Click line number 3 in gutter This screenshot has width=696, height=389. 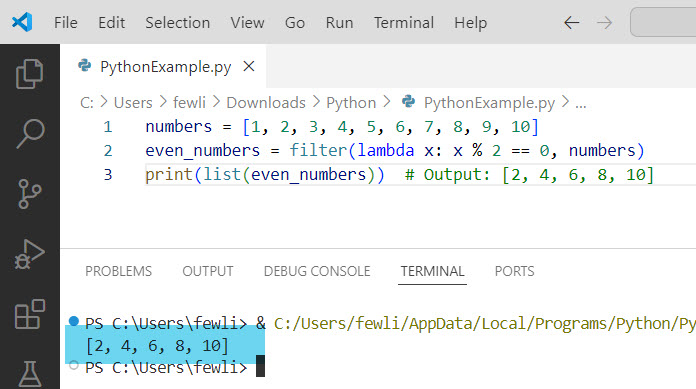click(x=108, y=175)
